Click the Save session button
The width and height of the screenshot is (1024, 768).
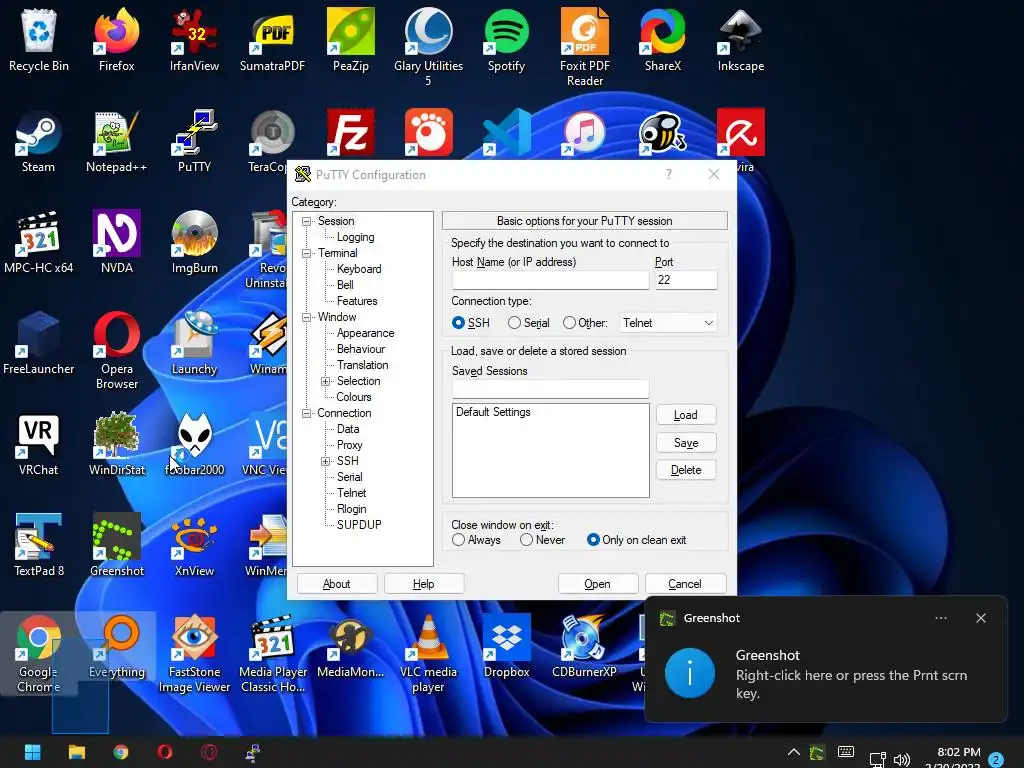coord(686,443)
